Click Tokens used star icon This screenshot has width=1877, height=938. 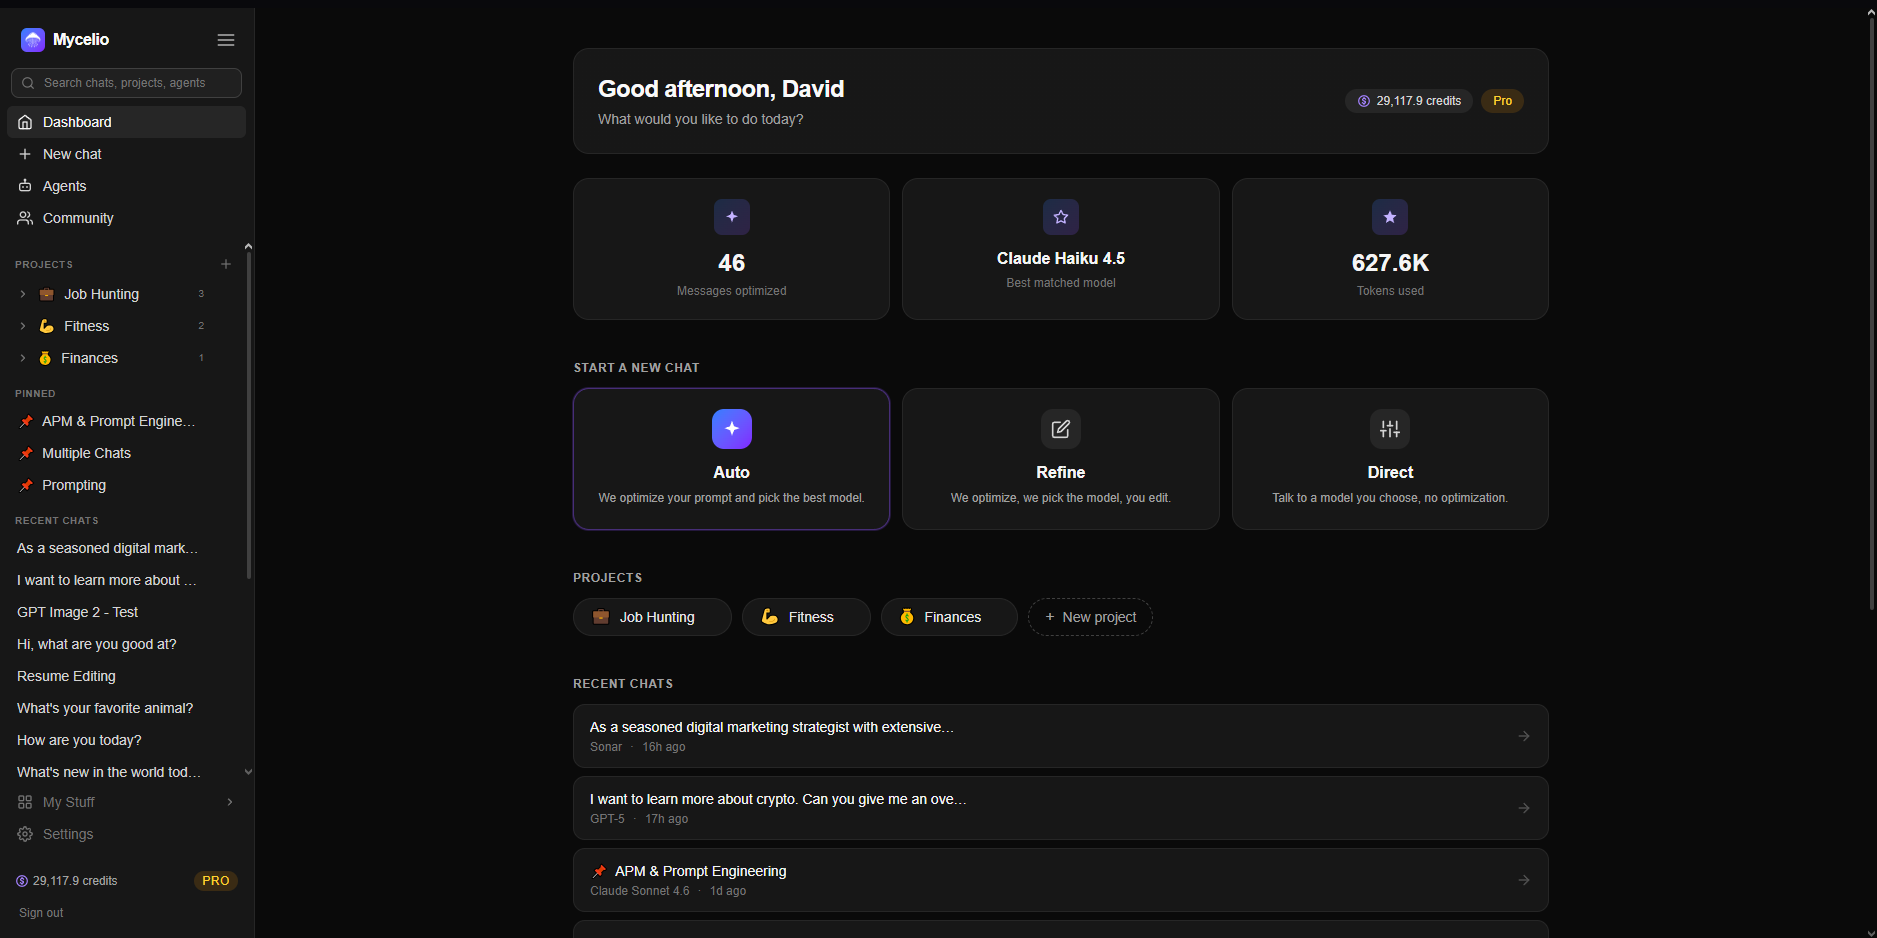click(x=1390, y=217)
